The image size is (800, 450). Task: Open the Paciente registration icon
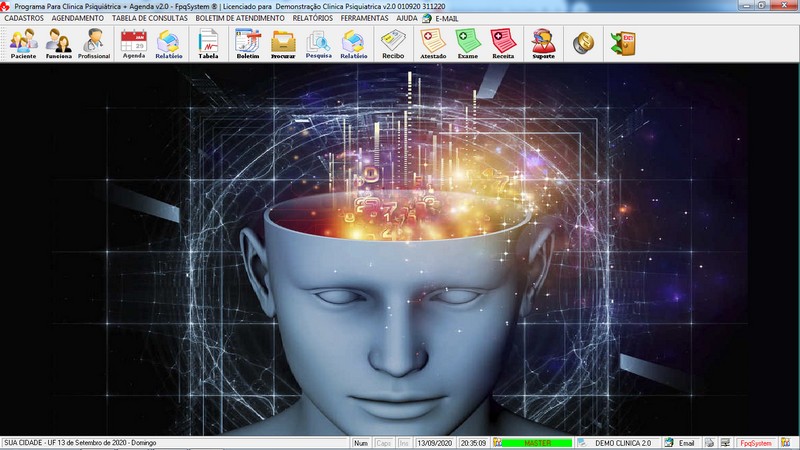23,43
